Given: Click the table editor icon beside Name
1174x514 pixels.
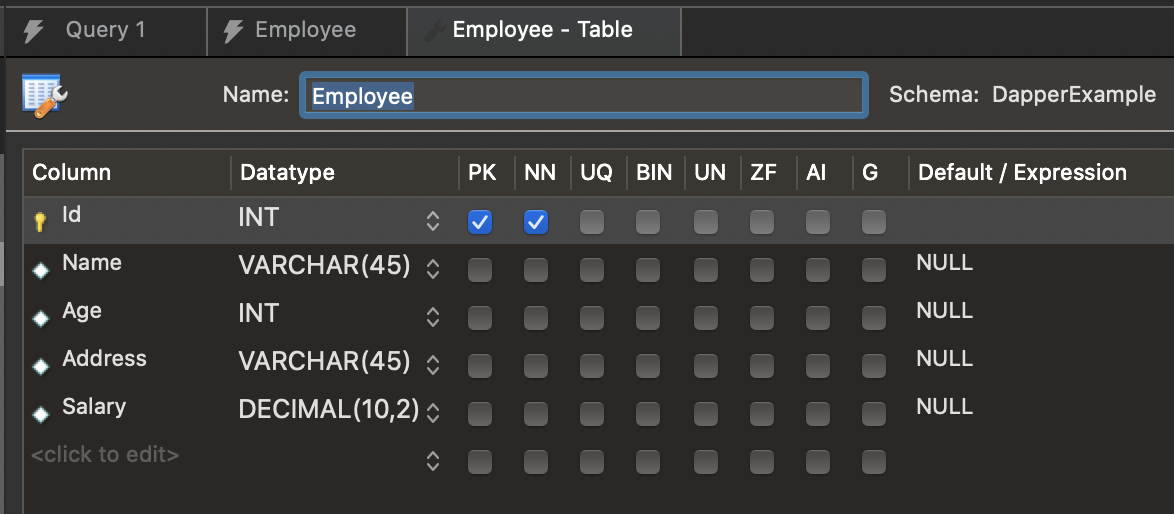Looking at the screenshot, I should click(44, 96).
